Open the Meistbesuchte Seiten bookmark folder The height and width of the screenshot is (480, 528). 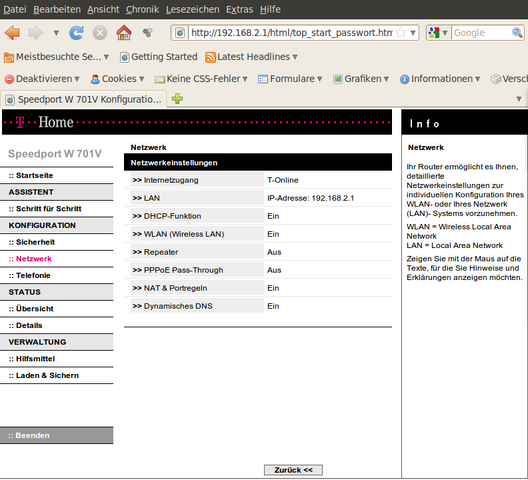click(57, 57)
